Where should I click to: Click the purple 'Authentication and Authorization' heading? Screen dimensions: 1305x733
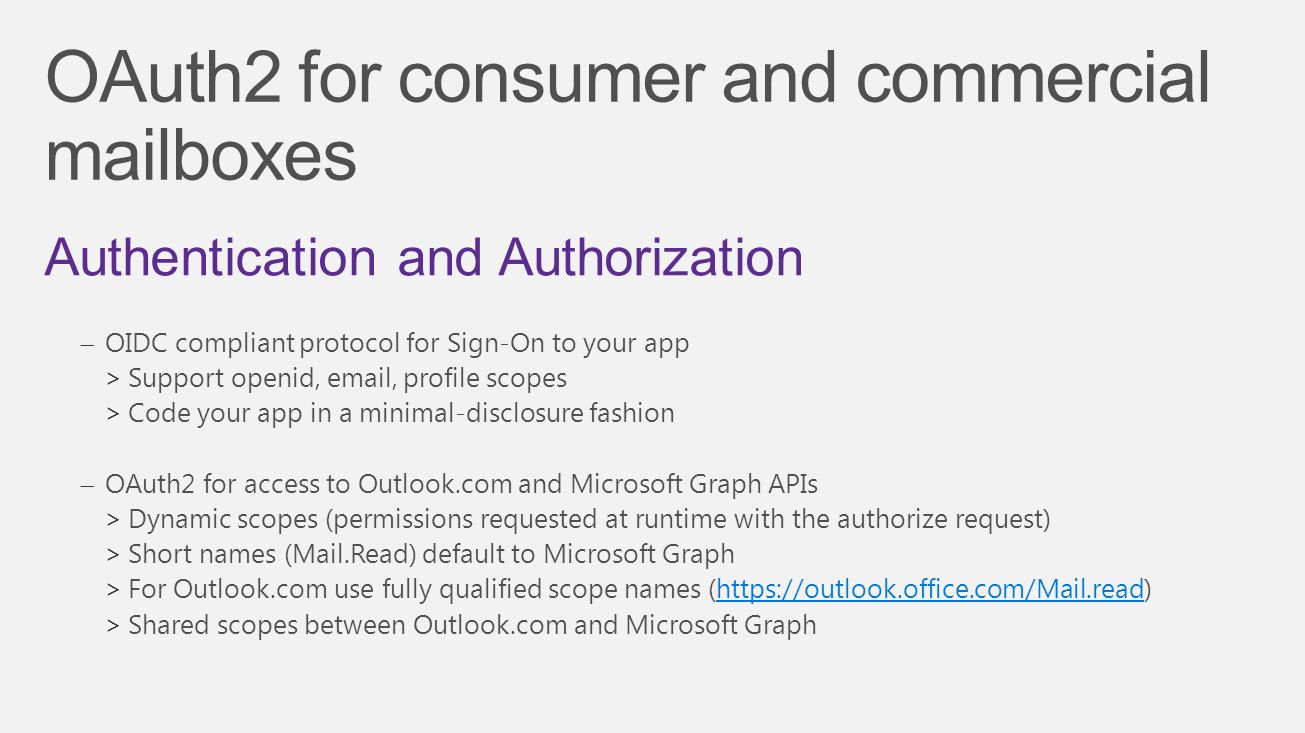coord(424,257)
